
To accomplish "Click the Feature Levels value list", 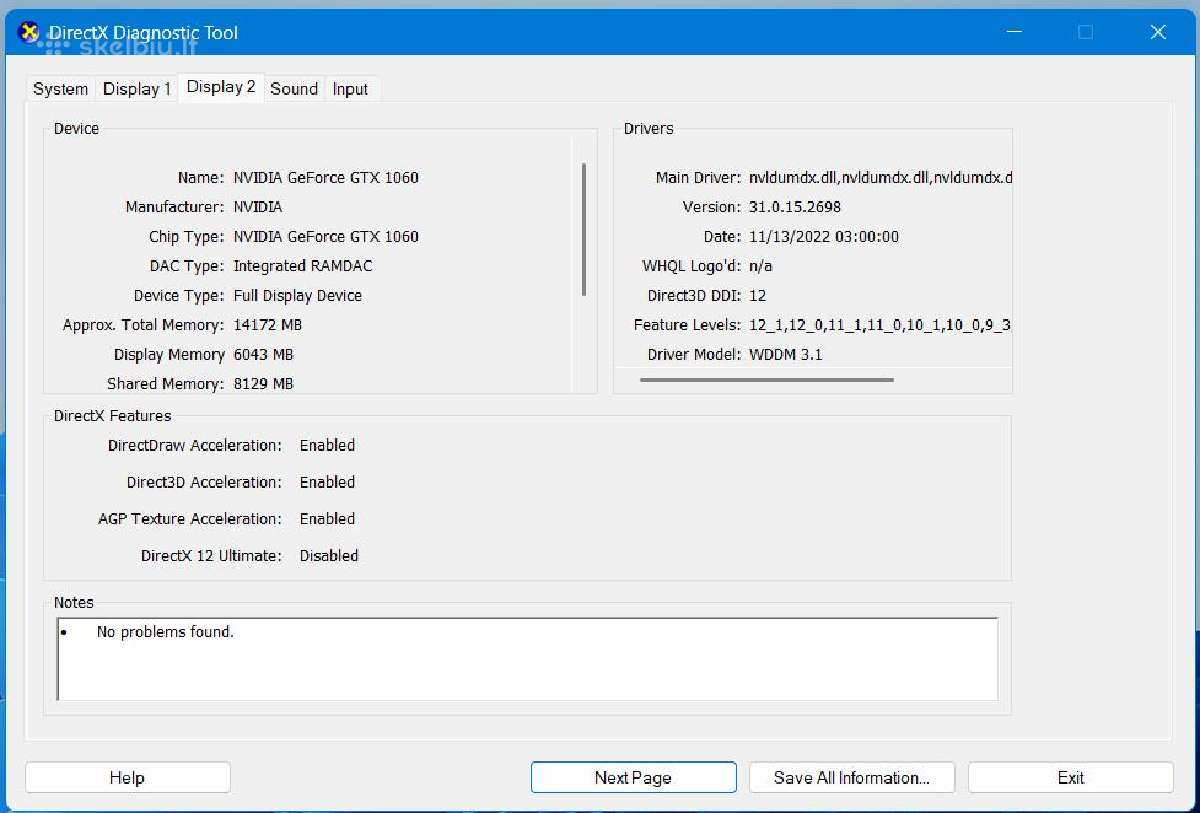I will coord(880,325).
